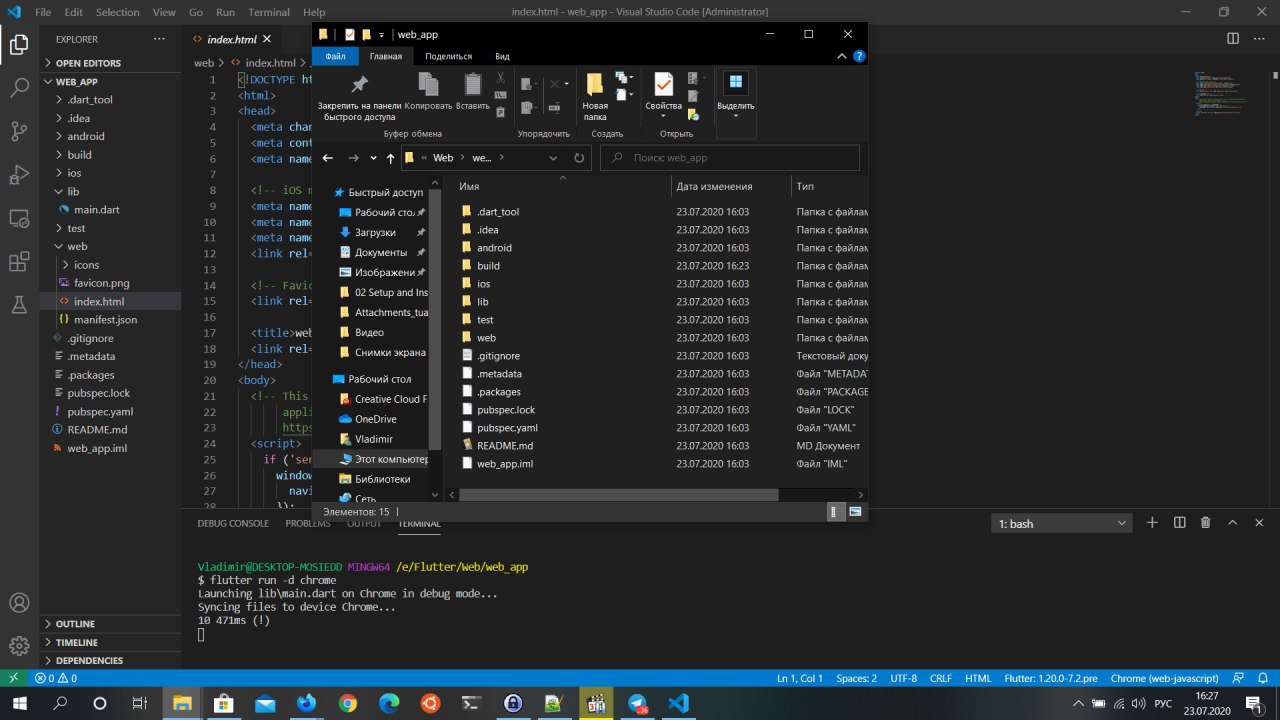Click Chrome (web-javascript) device in status bar

pyautogui.click(x=1164, y=678)
